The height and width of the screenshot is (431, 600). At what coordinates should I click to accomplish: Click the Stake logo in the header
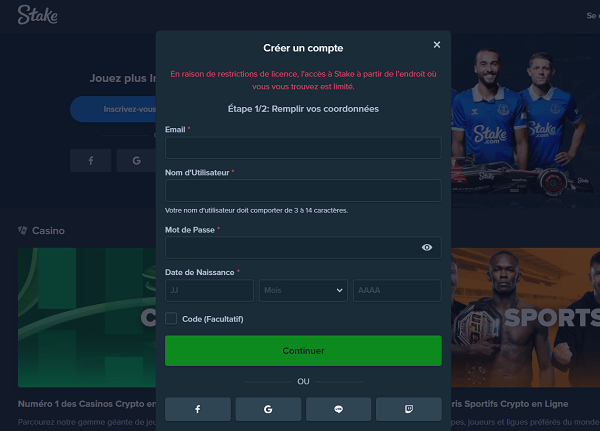point(38,15)
